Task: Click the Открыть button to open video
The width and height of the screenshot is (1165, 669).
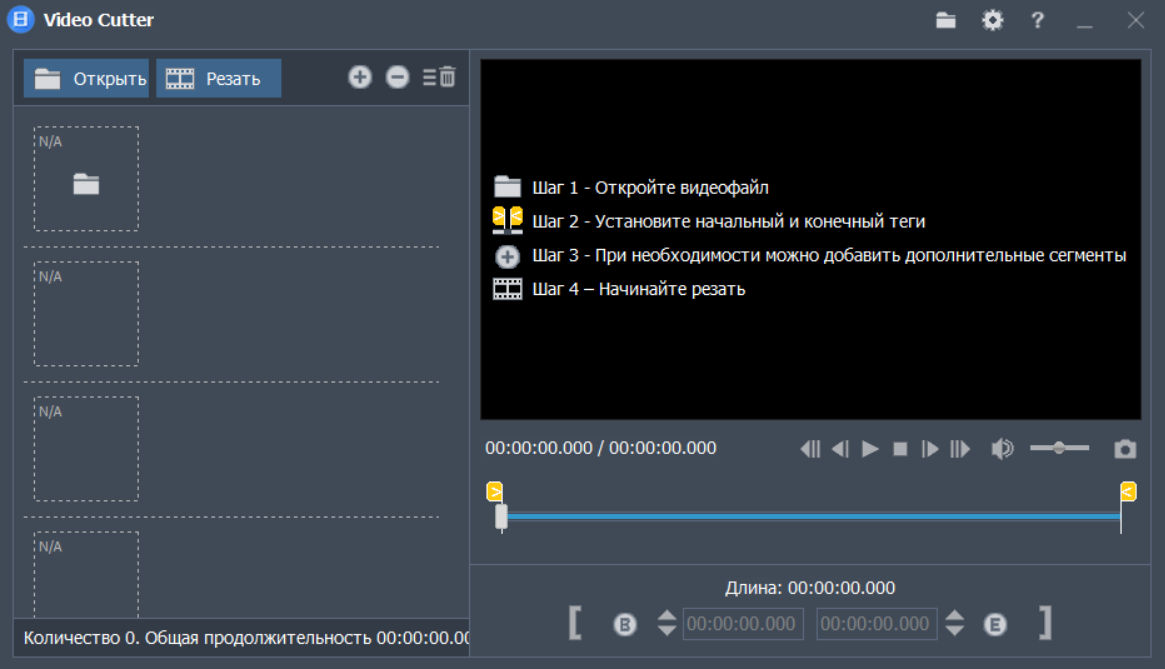Action: pyautogui.click(x=87, y=79)
